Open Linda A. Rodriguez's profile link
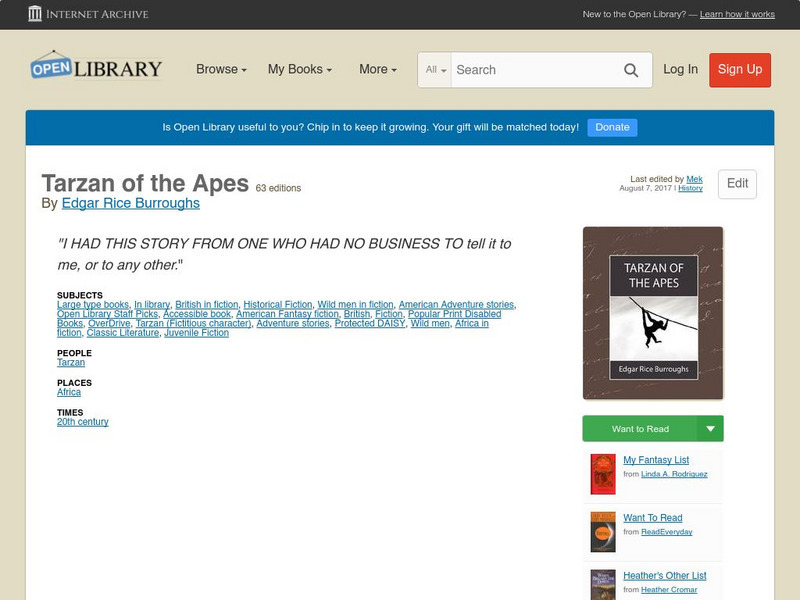The height and width of the screenshot is (600, 800). [674, 474]
